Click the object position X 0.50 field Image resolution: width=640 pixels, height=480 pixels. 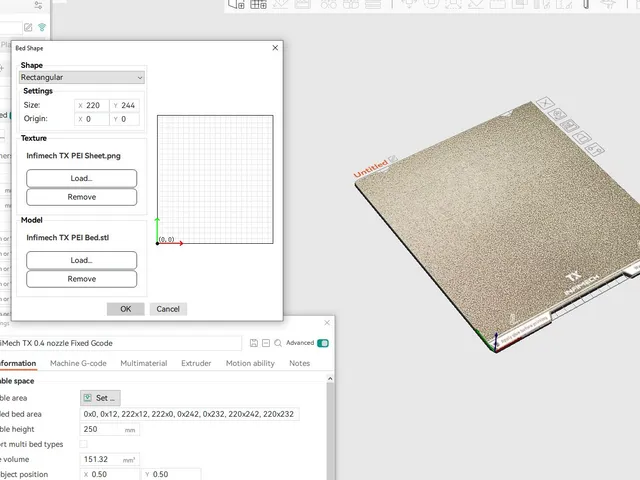pos(109,474)
